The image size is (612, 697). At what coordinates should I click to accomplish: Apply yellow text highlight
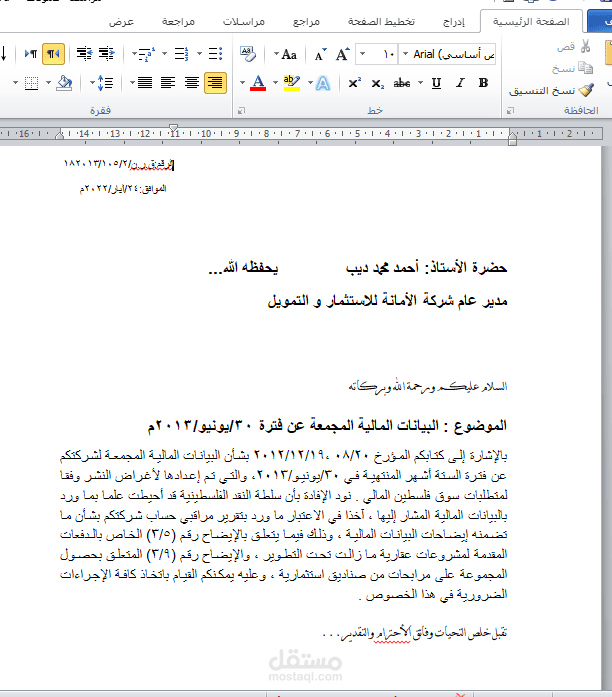pyautogui.click(x=292, y=83)
